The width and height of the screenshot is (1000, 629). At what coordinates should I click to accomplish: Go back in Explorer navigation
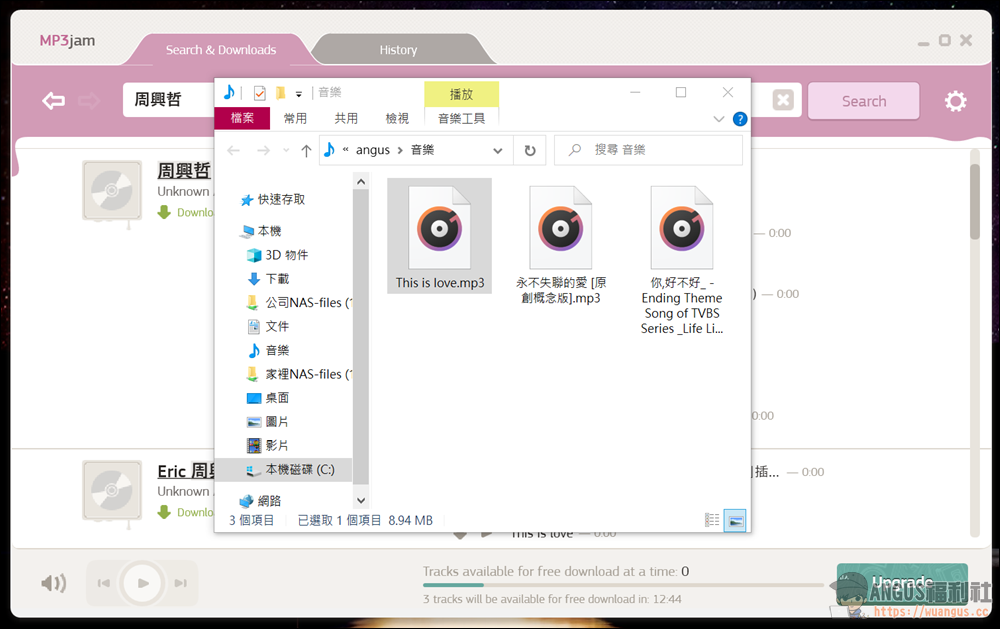[233, 151]
